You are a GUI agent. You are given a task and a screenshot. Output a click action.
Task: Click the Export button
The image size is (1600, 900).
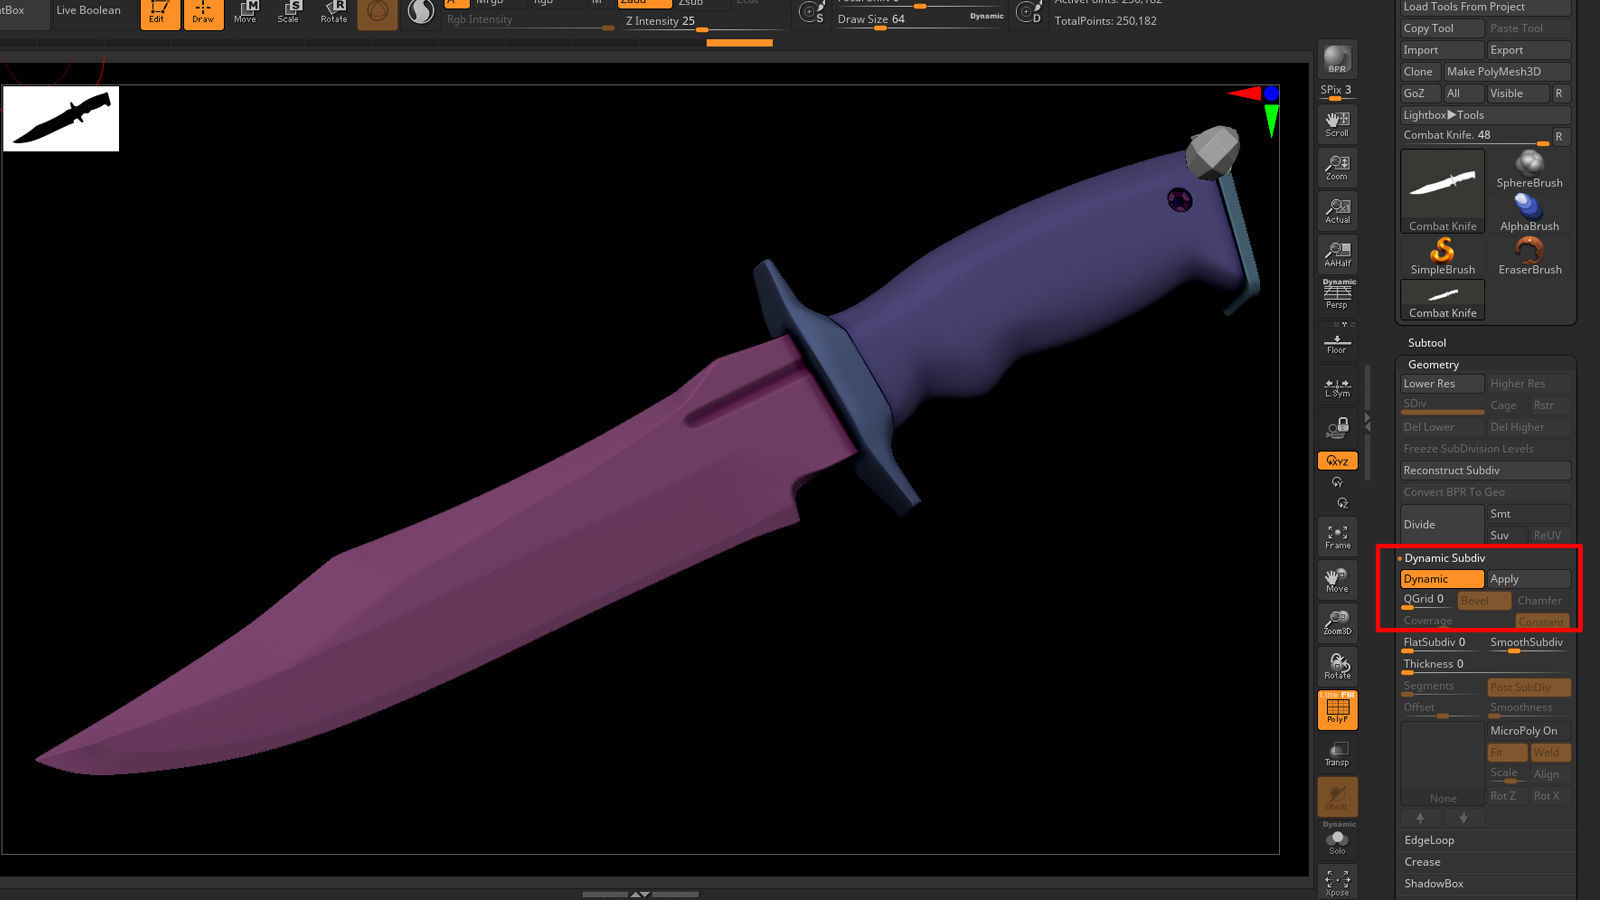pos(1528,50)
